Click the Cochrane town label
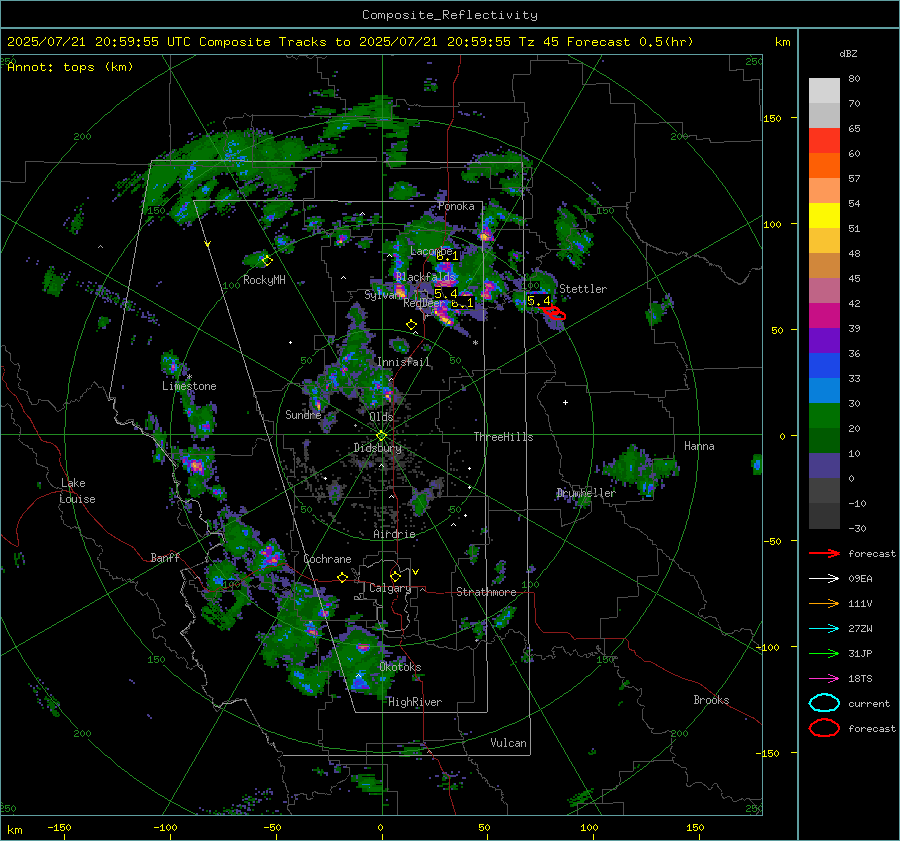The width and height of the screenshot is (900, 841). (x=327, y=559)
